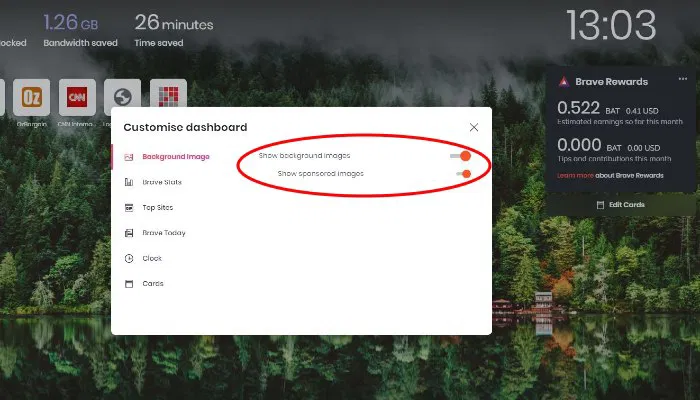Click the Clock icon in sidebar
Viewport: 700px width, 400px height.
click(129, 258)
